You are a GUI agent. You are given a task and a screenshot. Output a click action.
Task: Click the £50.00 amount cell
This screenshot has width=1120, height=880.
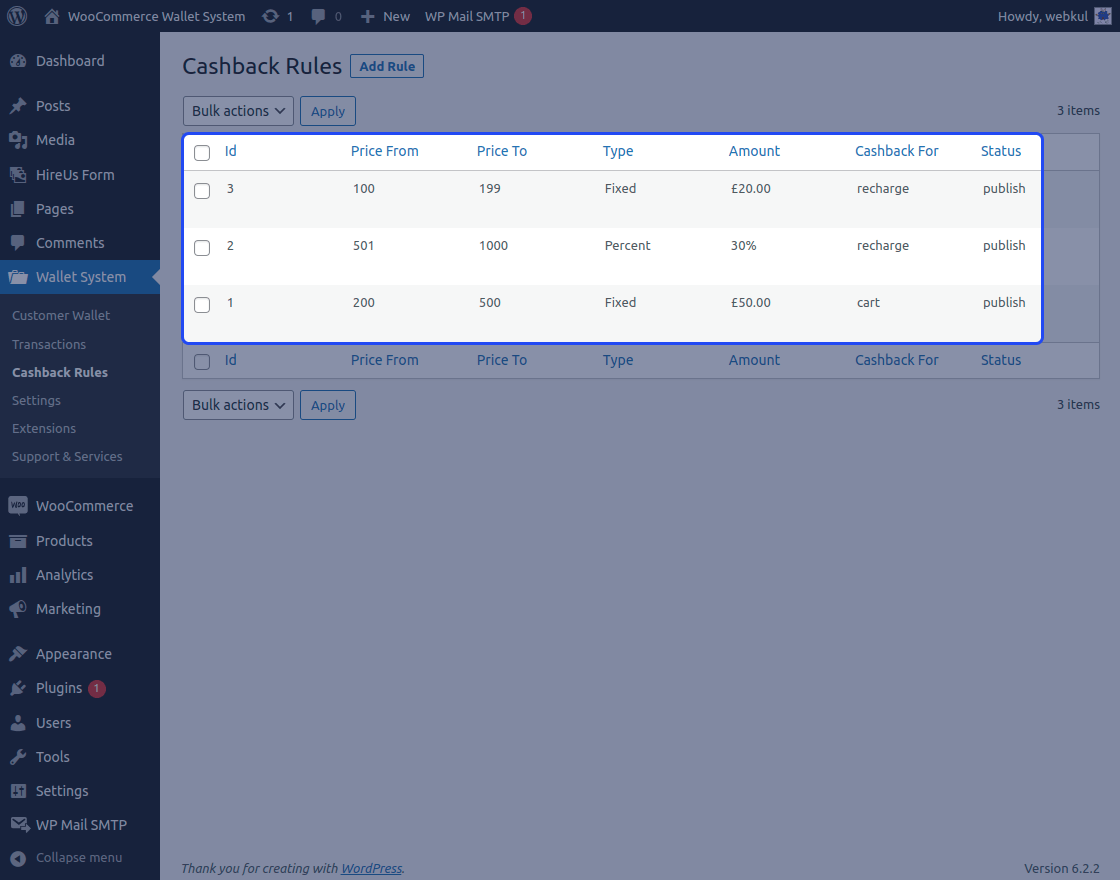[x=751, y=303]
